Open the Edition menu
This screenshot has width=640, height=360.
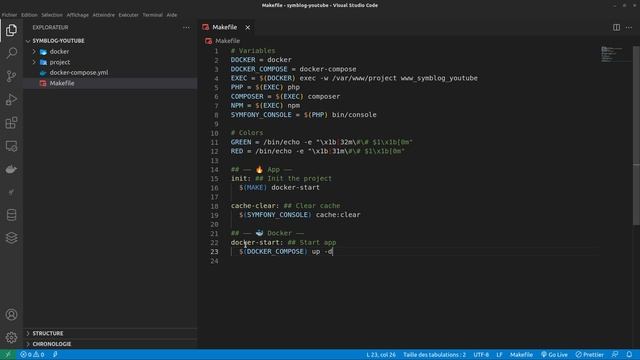[x=29, y=15]
